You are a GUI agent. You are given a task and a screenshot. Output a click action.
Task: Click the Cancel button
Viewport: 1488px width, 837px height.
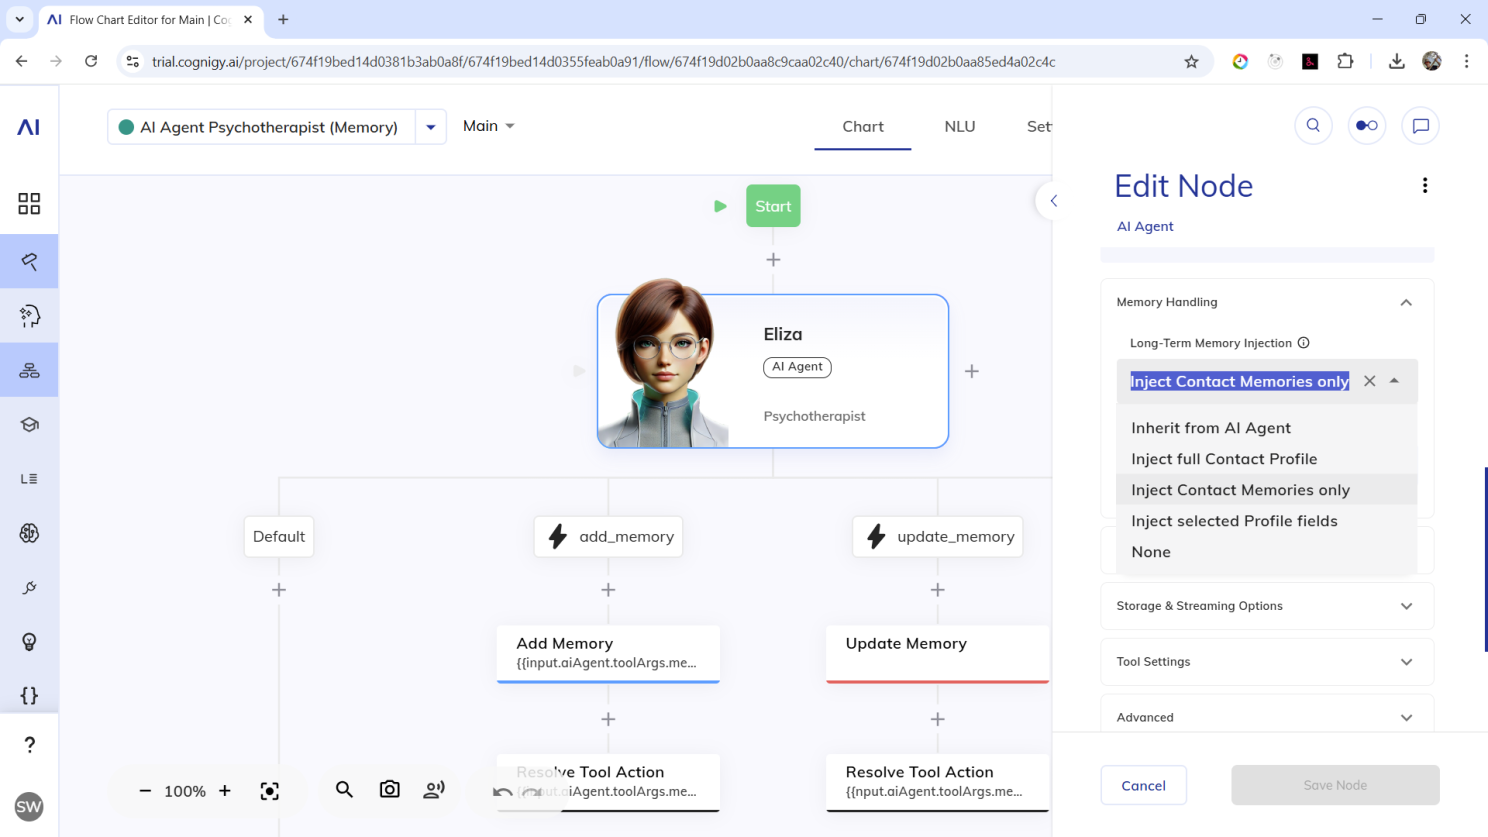[1143, 786]
